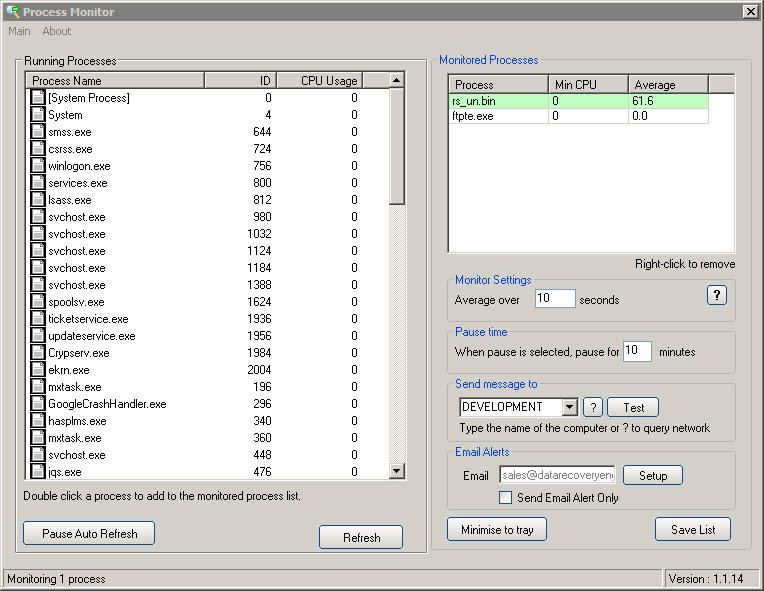
Task: Enable Send Email Alert Only checkbox
Action: [505, 497]
